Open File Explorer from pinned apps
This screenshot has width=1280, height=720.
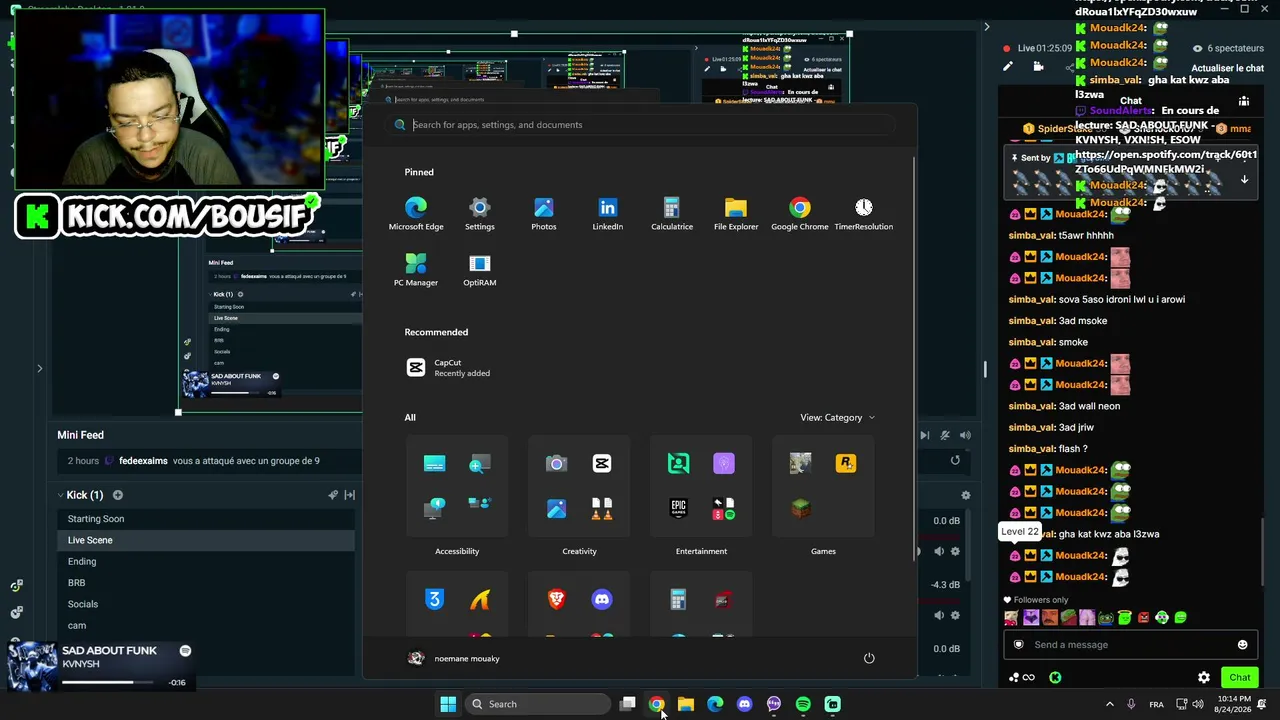(x=736, y=214)
